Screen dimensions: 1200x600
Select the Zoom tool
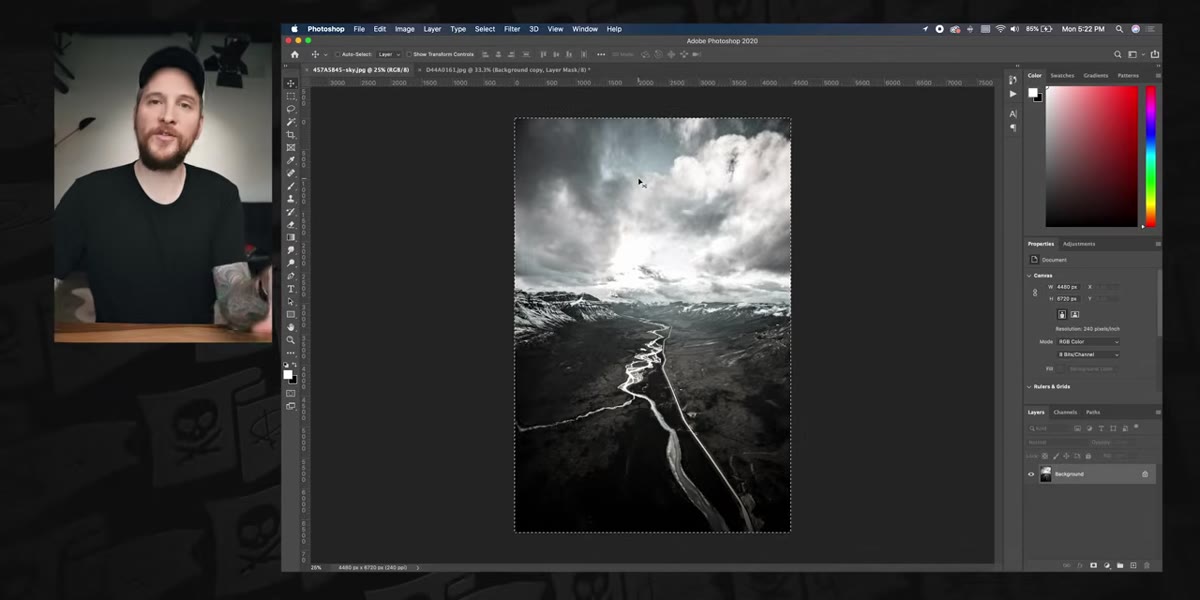tap(291, 340)
